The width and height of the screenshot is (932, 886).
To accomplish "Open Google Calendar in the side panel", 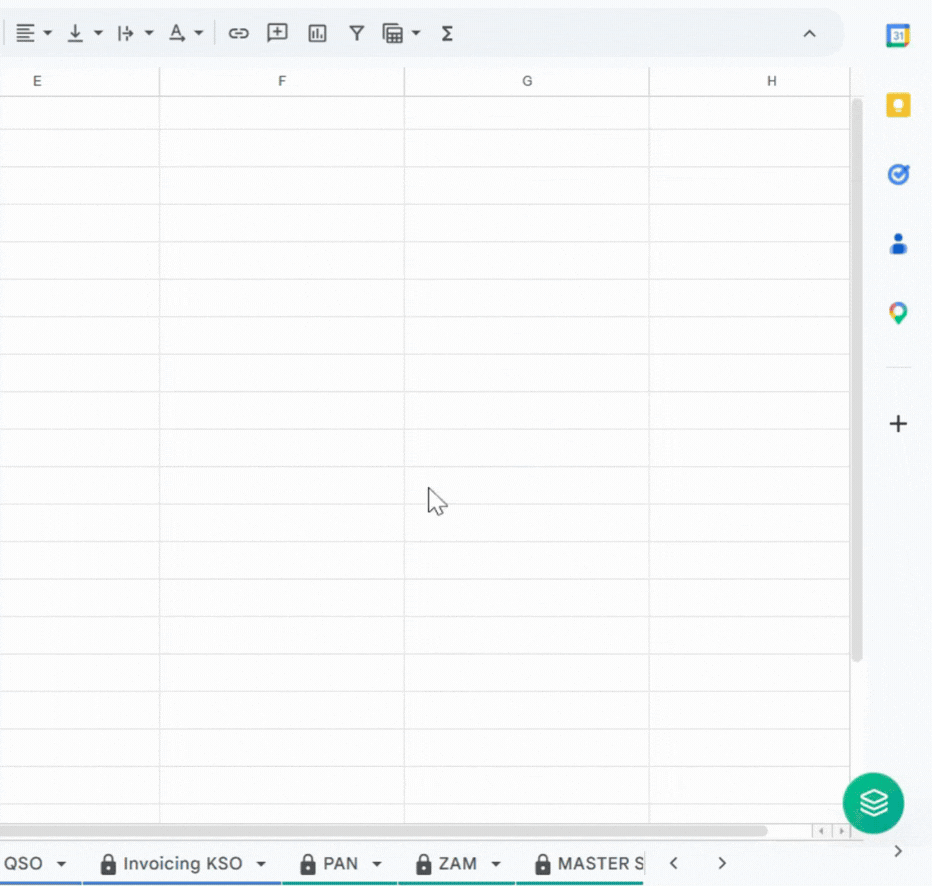I will (x=897, y=35).
